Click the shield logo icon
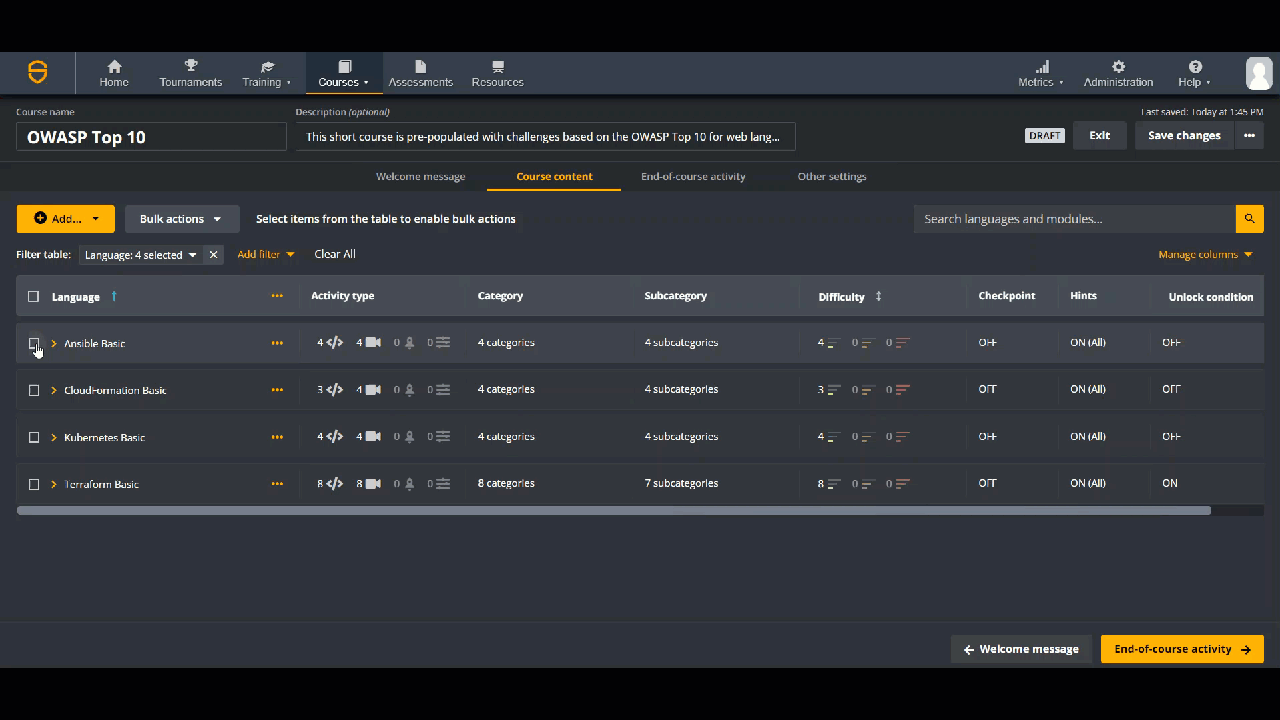 (x=37, y=72)
